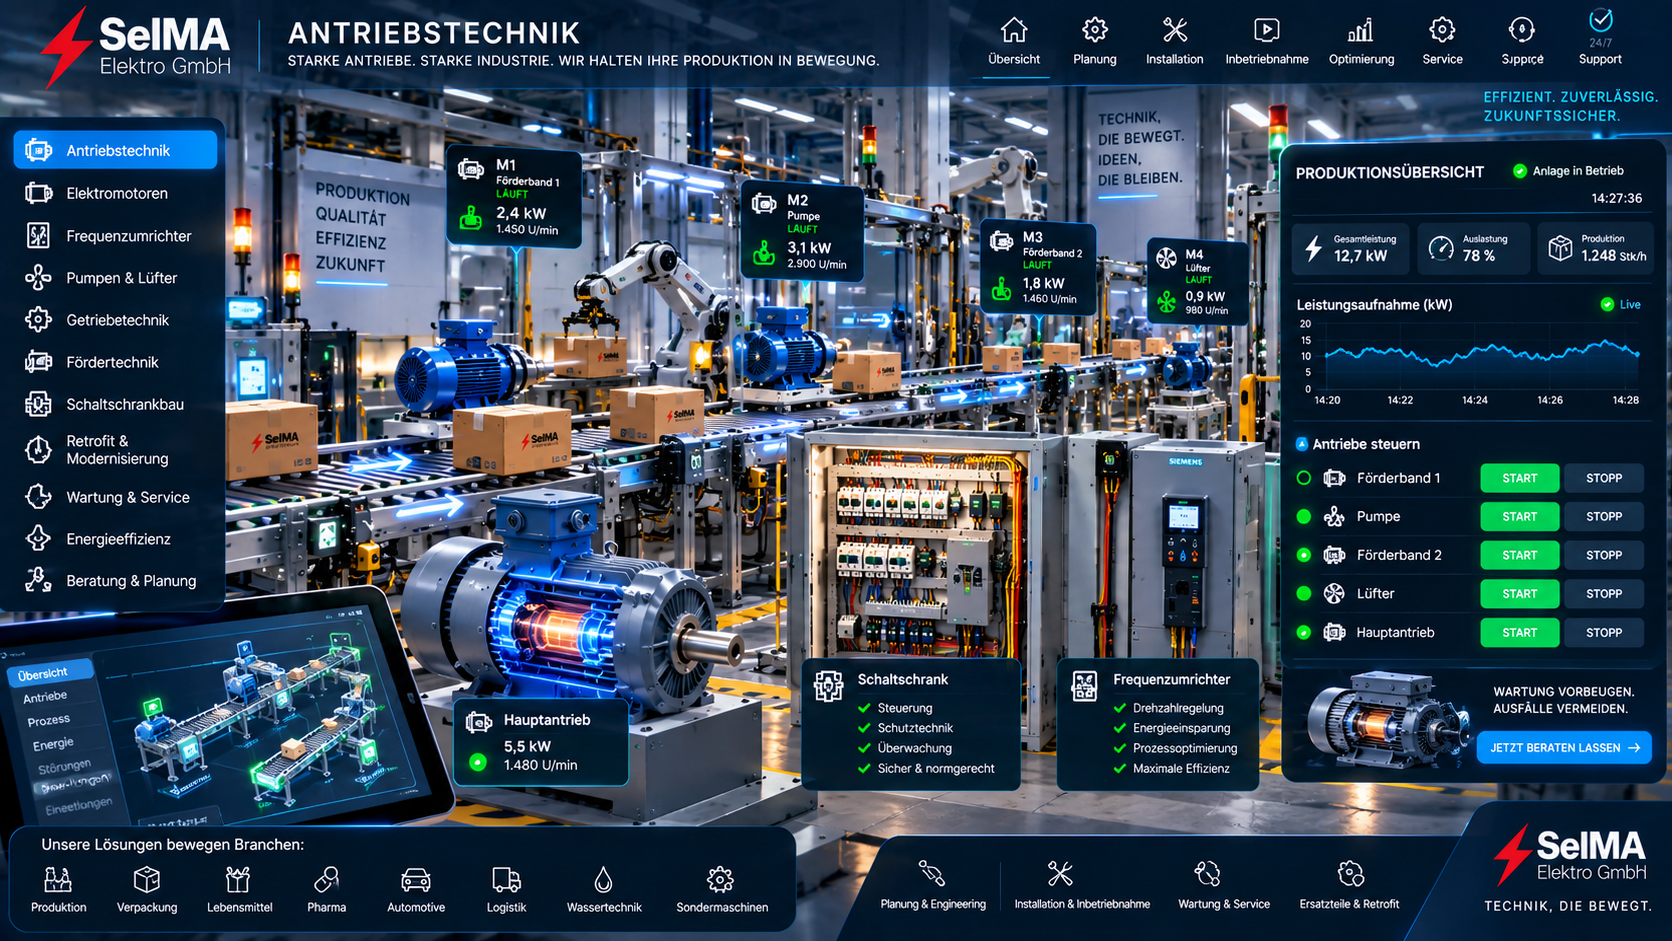
Task: Click the Optimierung chart icon
Action: coord(1361,30)
